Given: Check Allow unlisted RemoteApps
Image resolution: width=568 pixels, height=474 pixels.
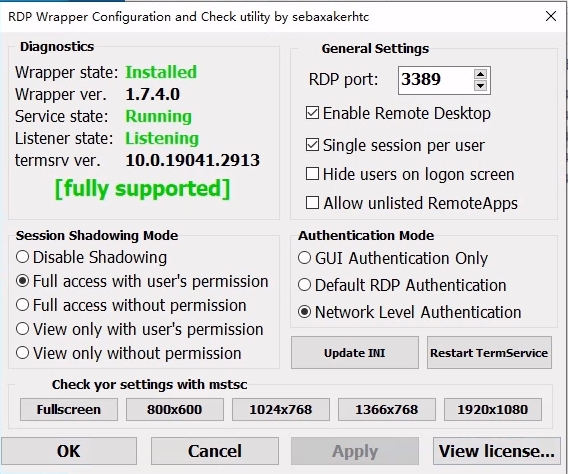Looking at the screenshot, I should 312,203.
